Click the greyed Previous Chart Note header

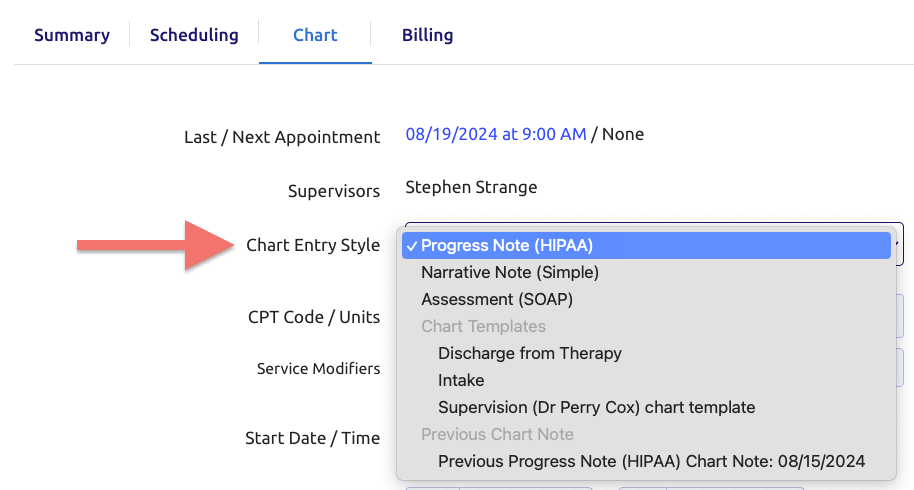(497, 434)
